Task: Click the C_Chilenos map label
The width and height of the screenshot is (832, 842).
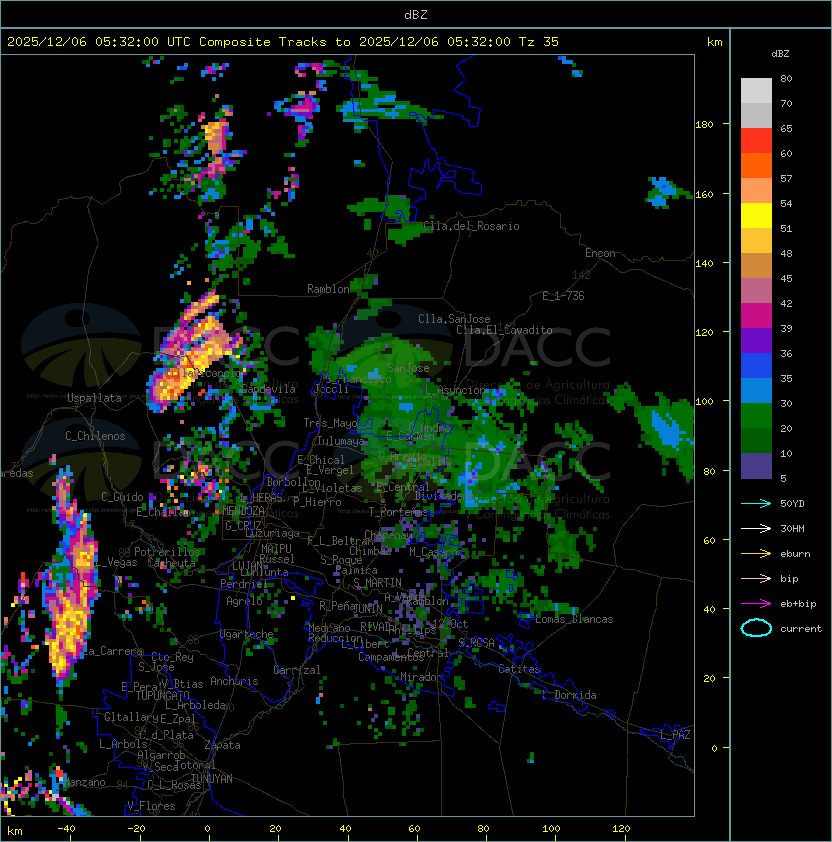Action: (95, 436)
